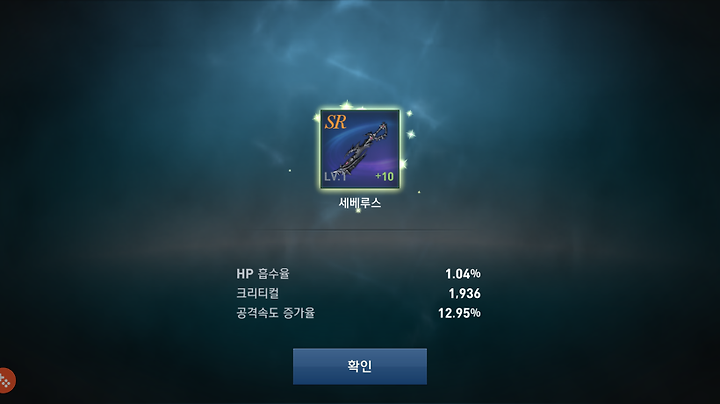Screen dimensions: 720x404
Task: Click the 1,936 critical value
Action: coord(464,293)
